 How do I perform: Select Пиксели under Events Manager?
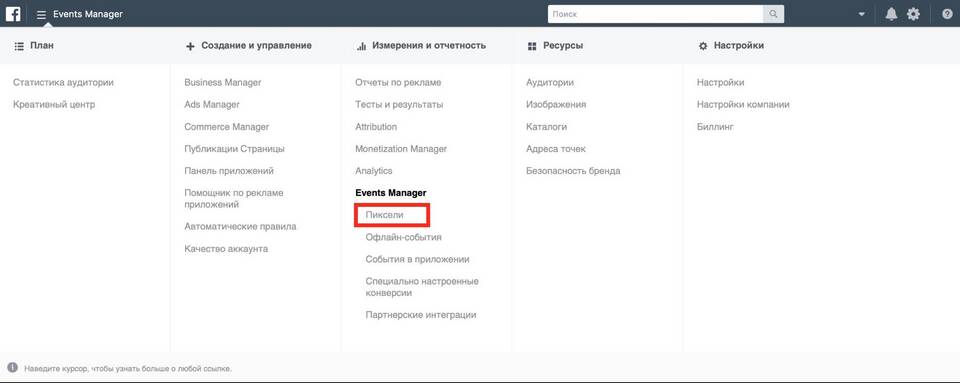click(x=384, y=215)
